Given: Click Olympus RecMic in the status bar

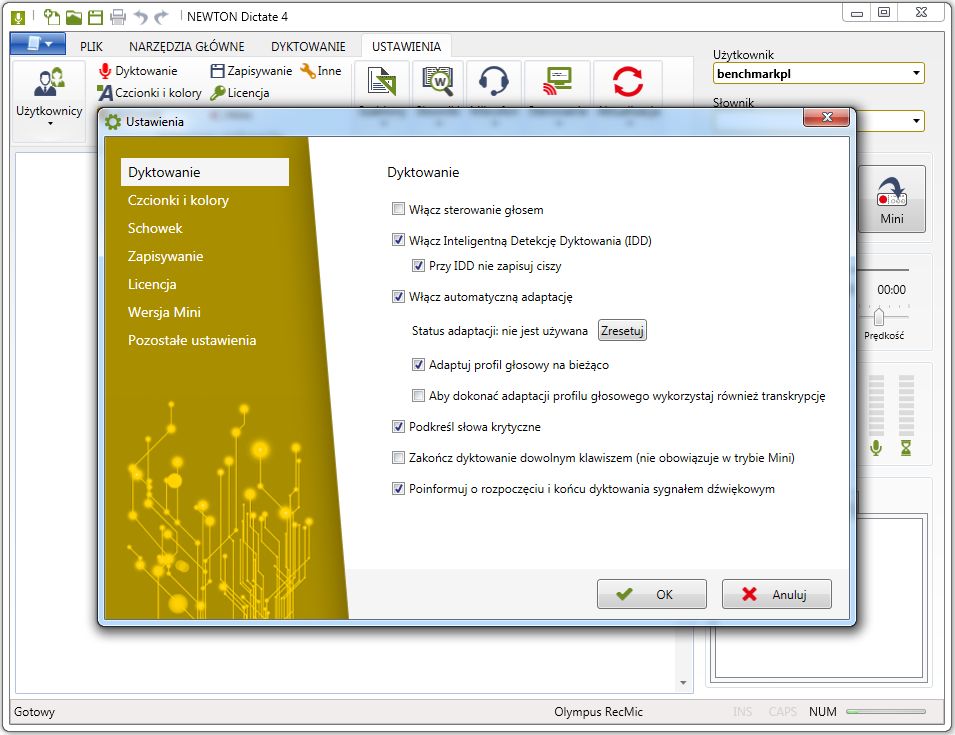Looking at the screenshot, I should tap(598, 712).
